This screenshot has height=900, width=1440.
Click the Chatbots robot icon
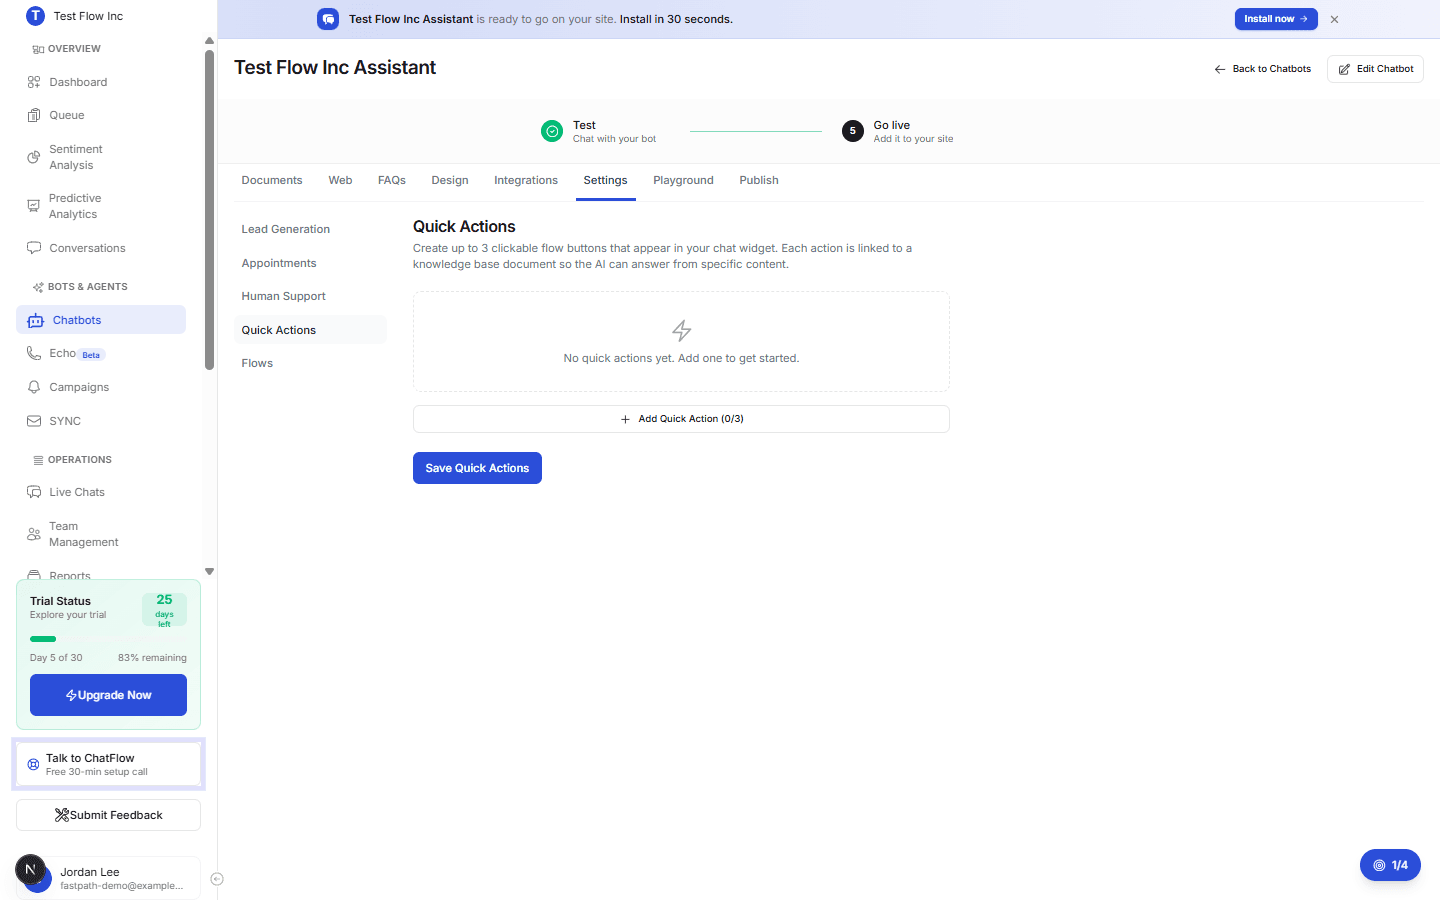[x=36, y=320]
